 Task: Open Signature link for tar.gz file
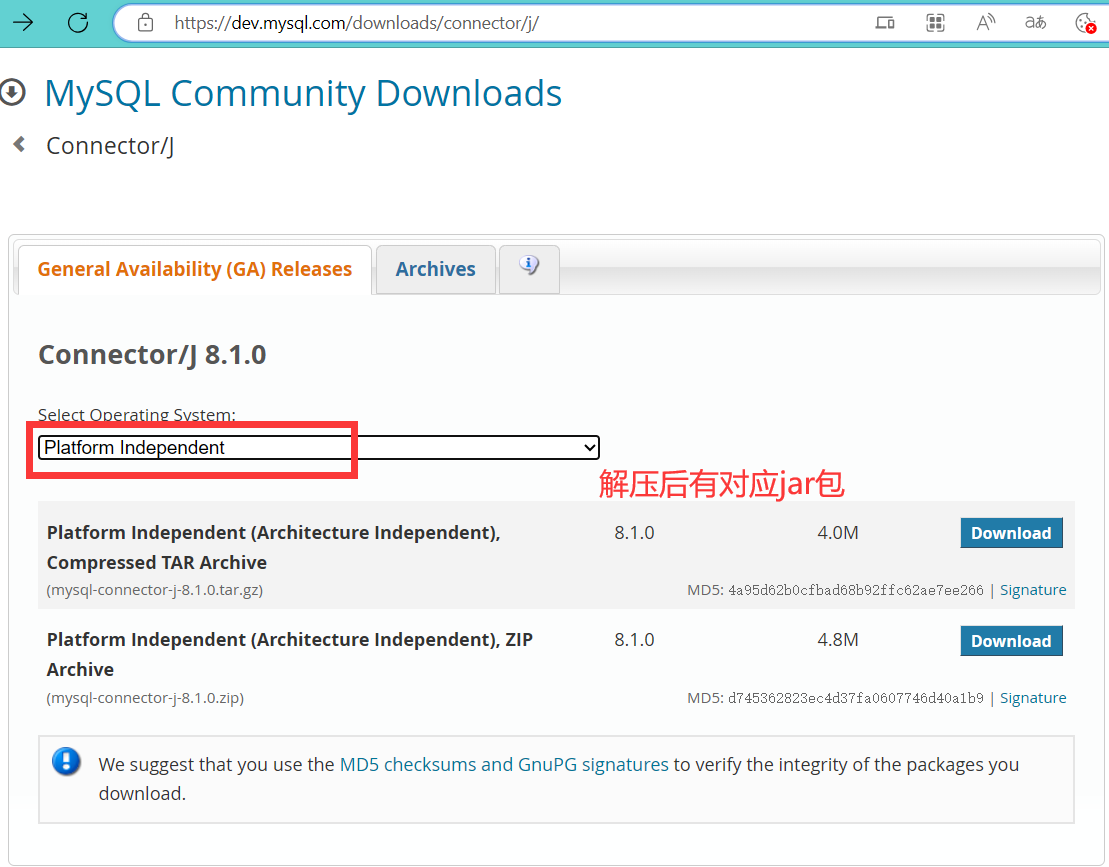[1033, 590]
